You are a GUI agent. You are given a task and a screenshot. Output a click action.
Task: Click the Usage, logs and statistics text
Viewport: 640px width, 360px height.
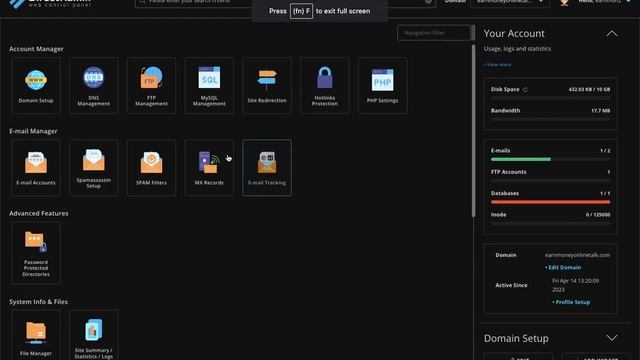coord(517,49)
